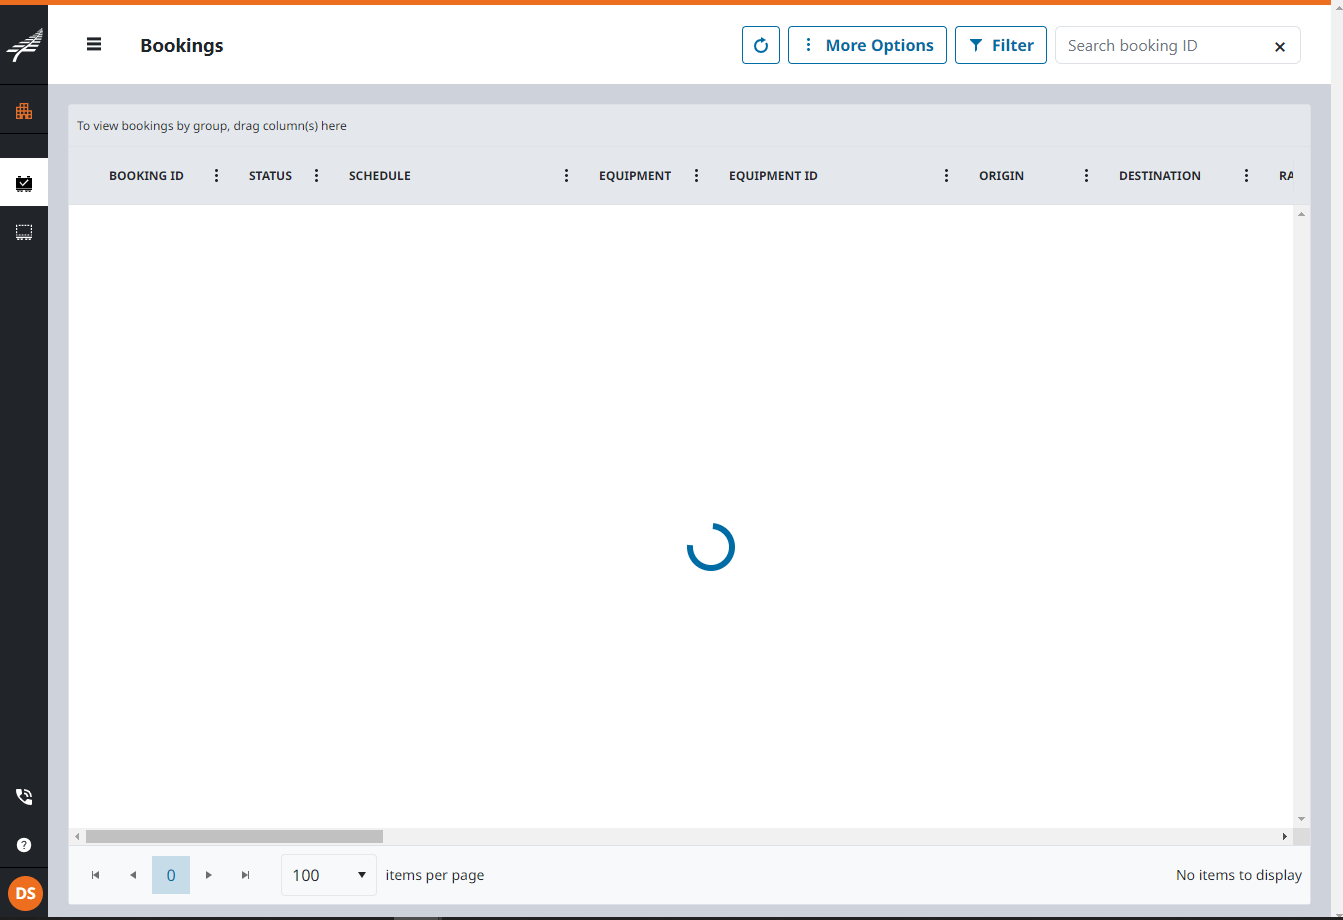Click the phone contact icon in sidebar
The width and height of the screenshot is (1343, 920).
coord(24,797)
